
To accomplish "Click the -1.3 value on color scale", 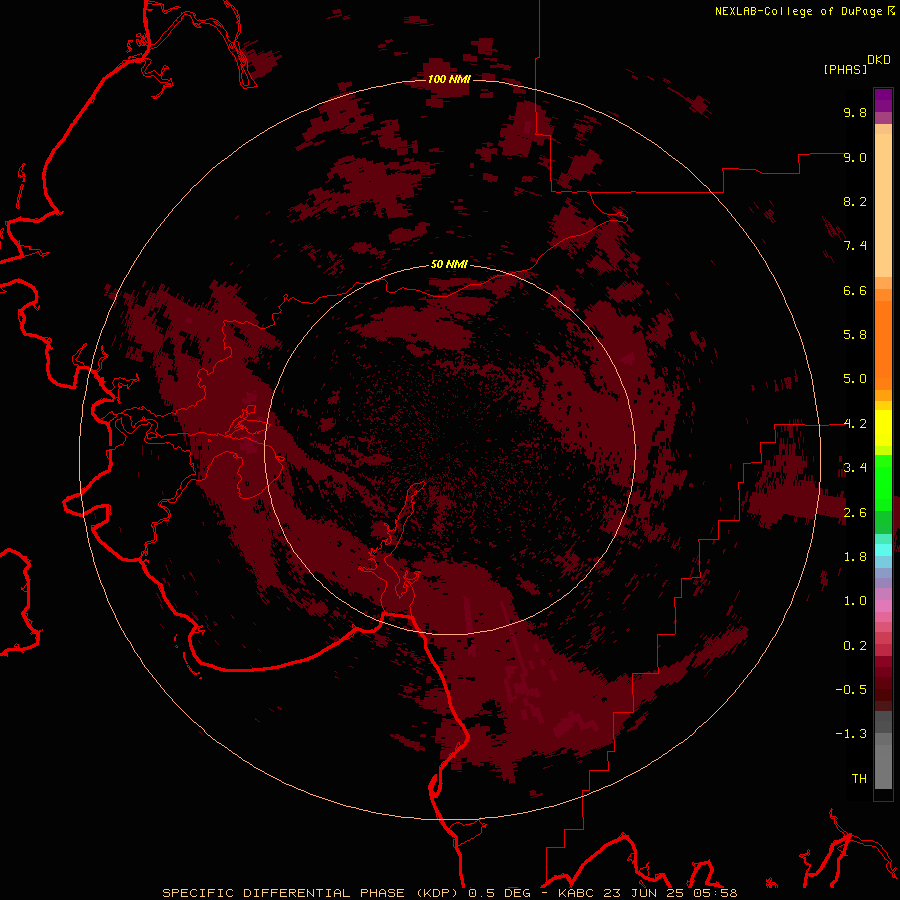I will 851,734.
